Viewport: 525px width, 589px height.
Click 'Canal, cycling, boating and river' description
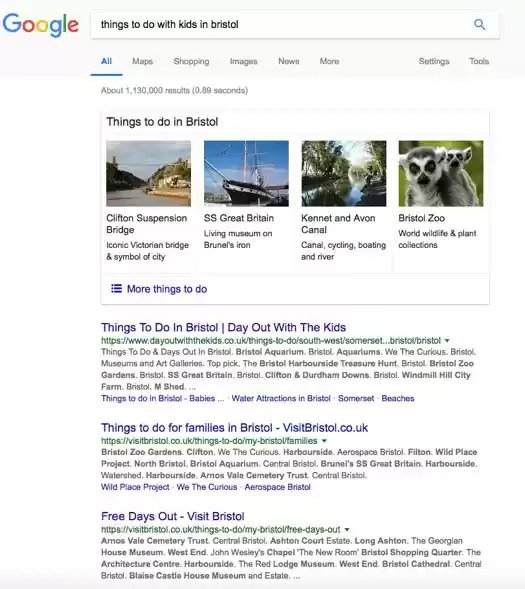pos(343,251)
